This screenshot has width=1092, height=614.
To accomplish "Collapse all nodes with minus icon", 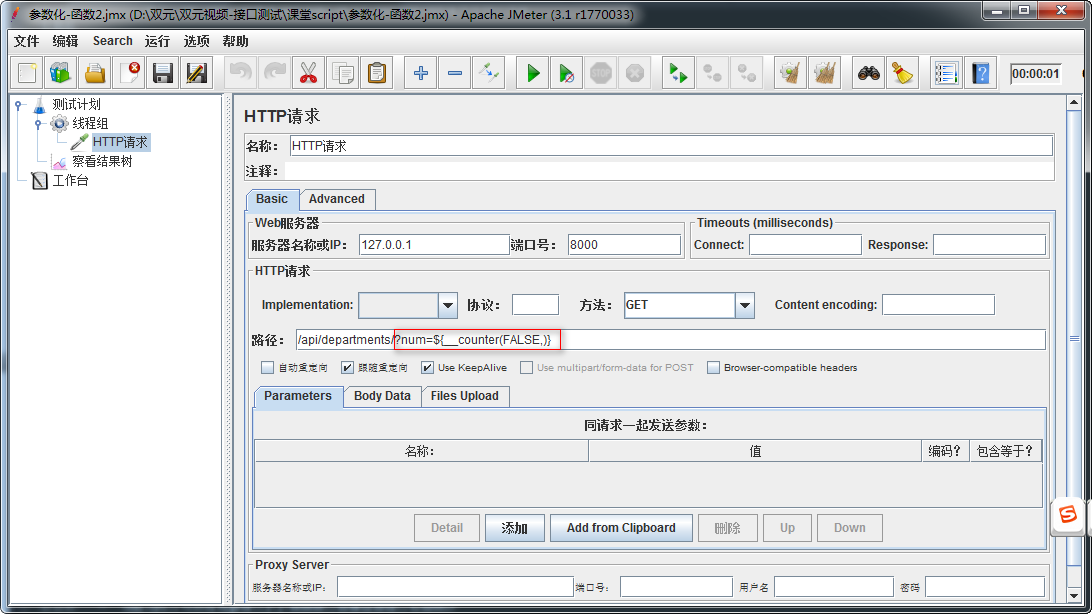I will [x=455, y=73].
